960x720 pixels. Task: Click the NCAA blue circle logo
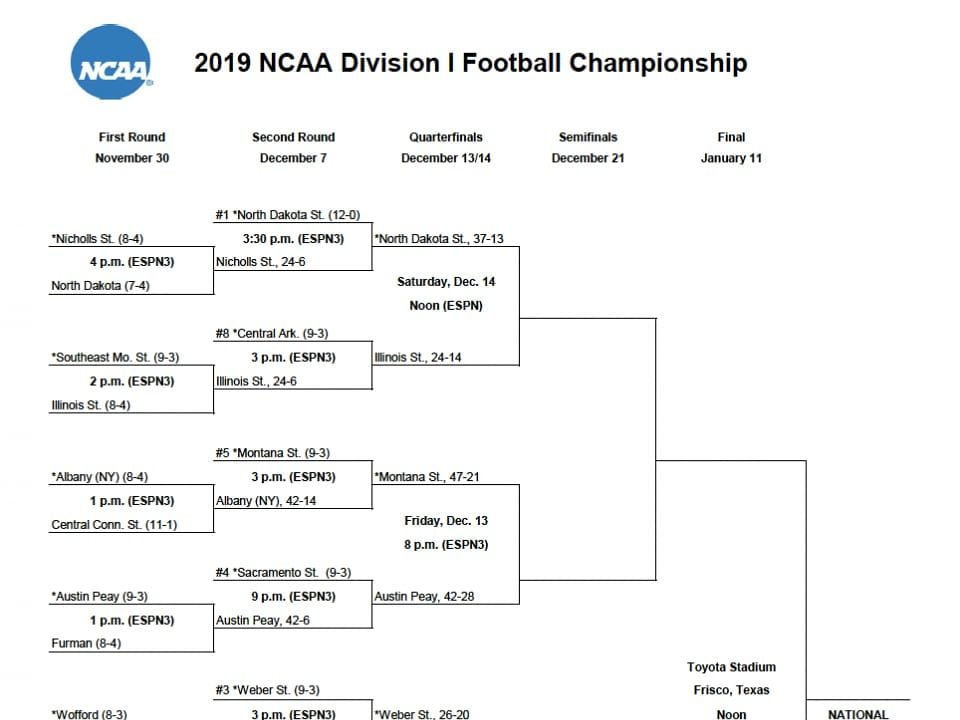[111, 62]
